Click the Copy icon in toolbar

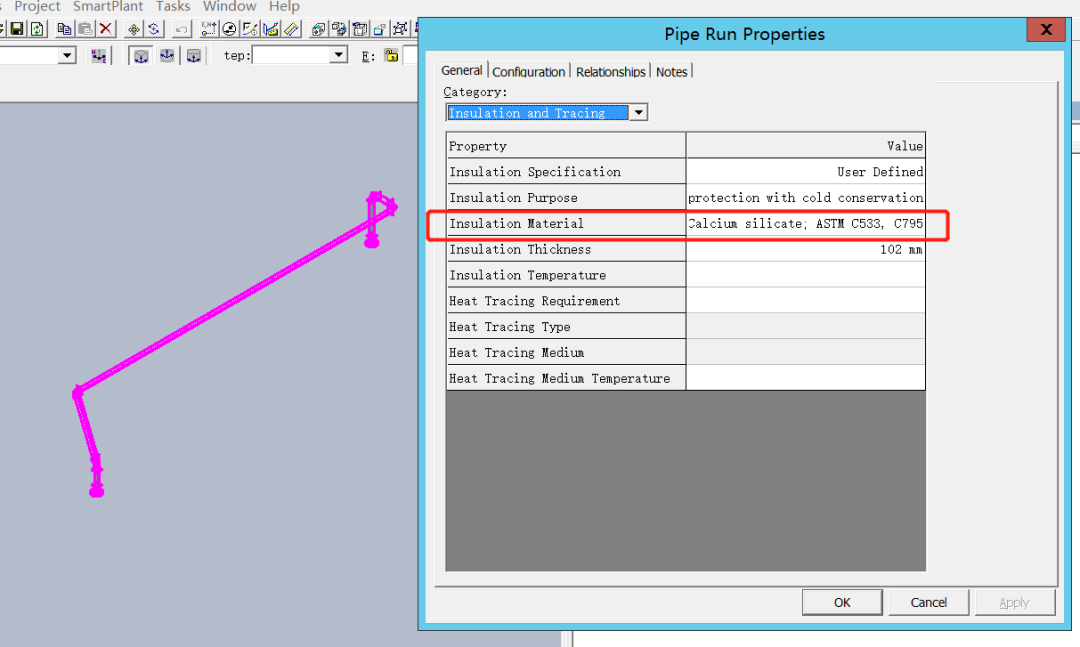[x=65, y=29]
